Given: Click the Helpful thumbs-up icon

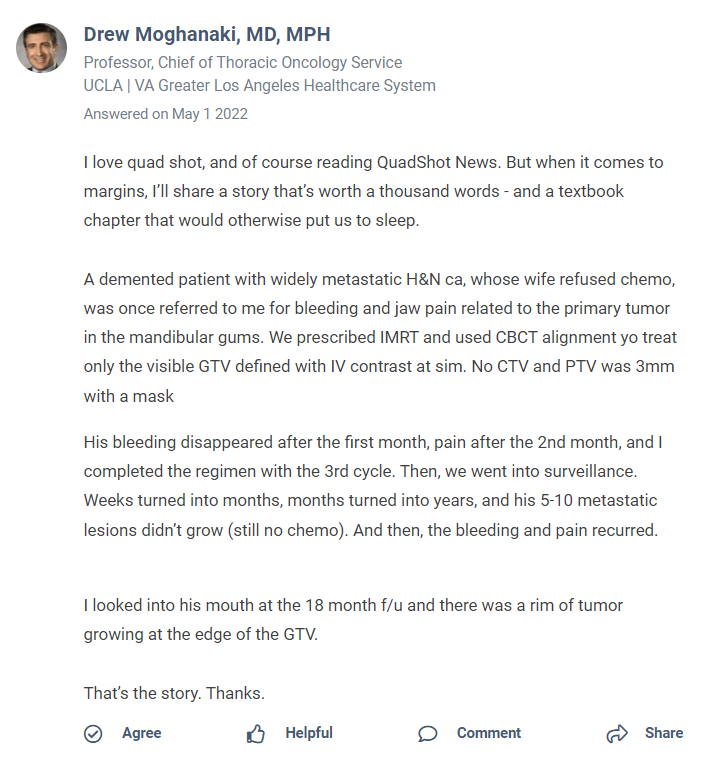Looking at the screenshot, I should coord(256,734).
